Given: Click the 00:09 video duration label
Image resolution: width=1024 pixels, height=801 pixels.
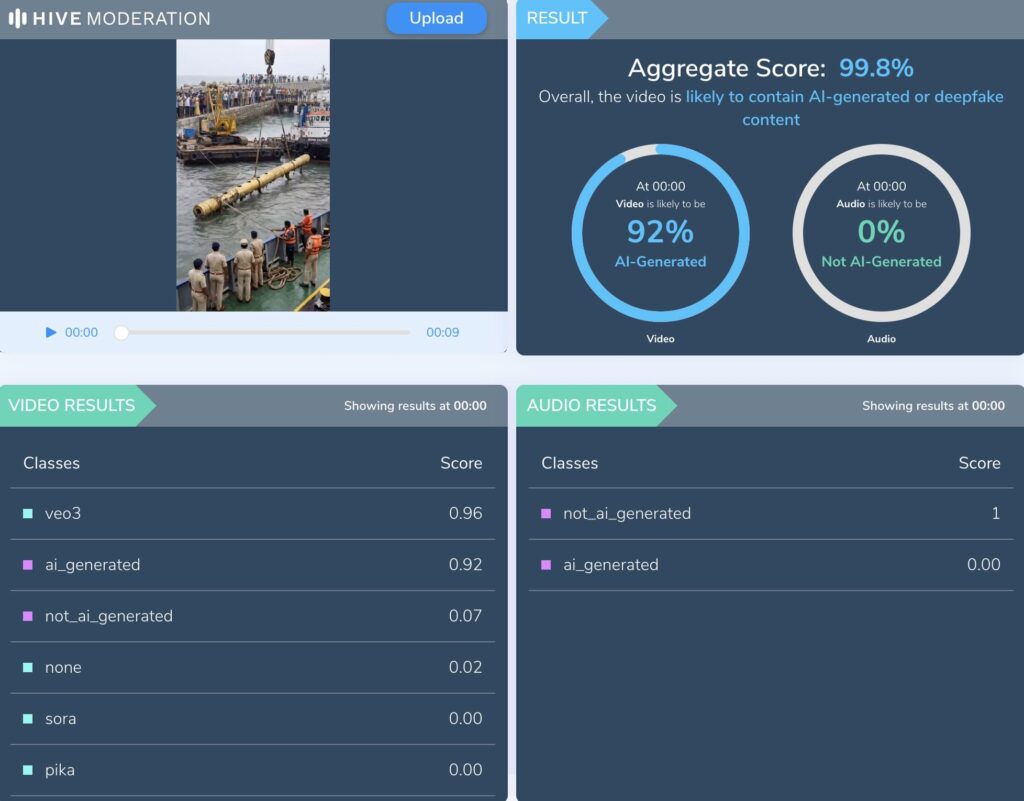Looking at the screenshot, I should (x=442, y=332).
